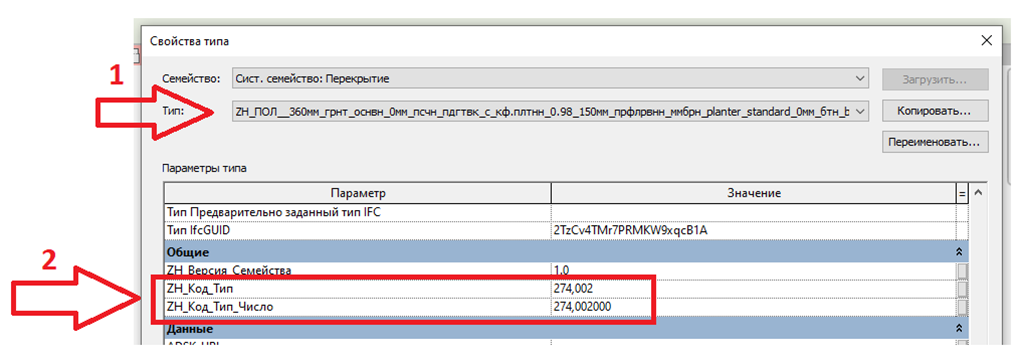Click the Данные group header label
Screen dimensions: 1025x363
(190, 328)
